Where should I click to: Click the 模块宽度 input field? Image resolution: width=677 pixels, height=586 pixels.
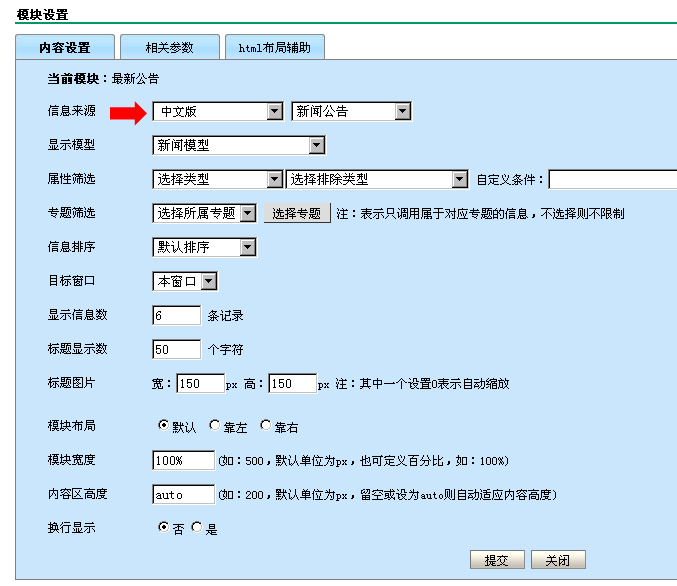click(x=184, y=460)
